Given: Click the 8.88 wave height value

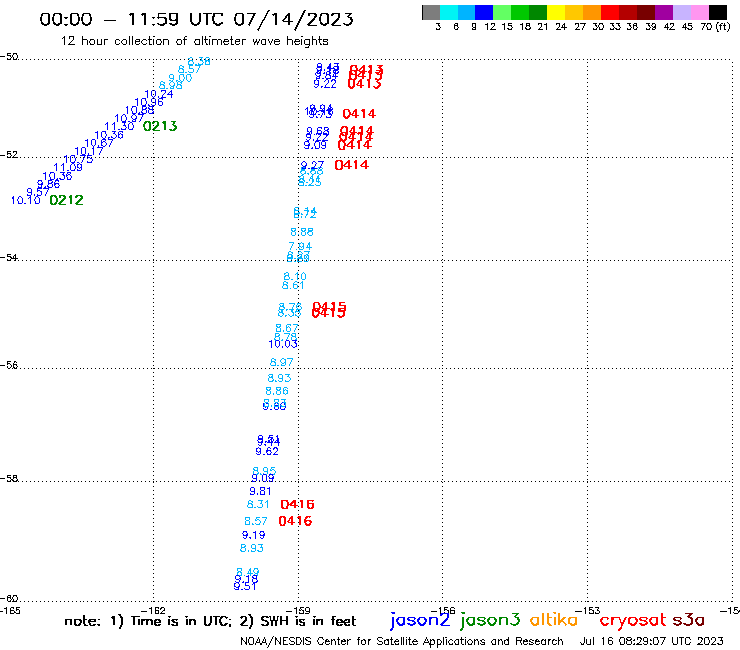Looking at the screenshot, I should click(302, 232).
